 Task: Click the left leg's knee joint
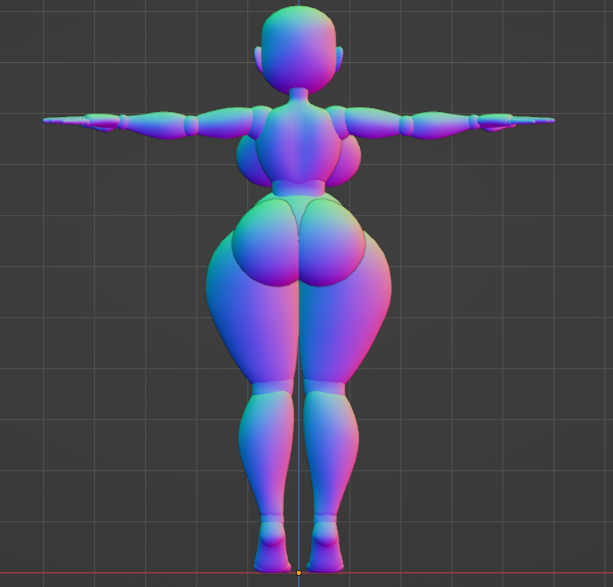pos(272,387)
